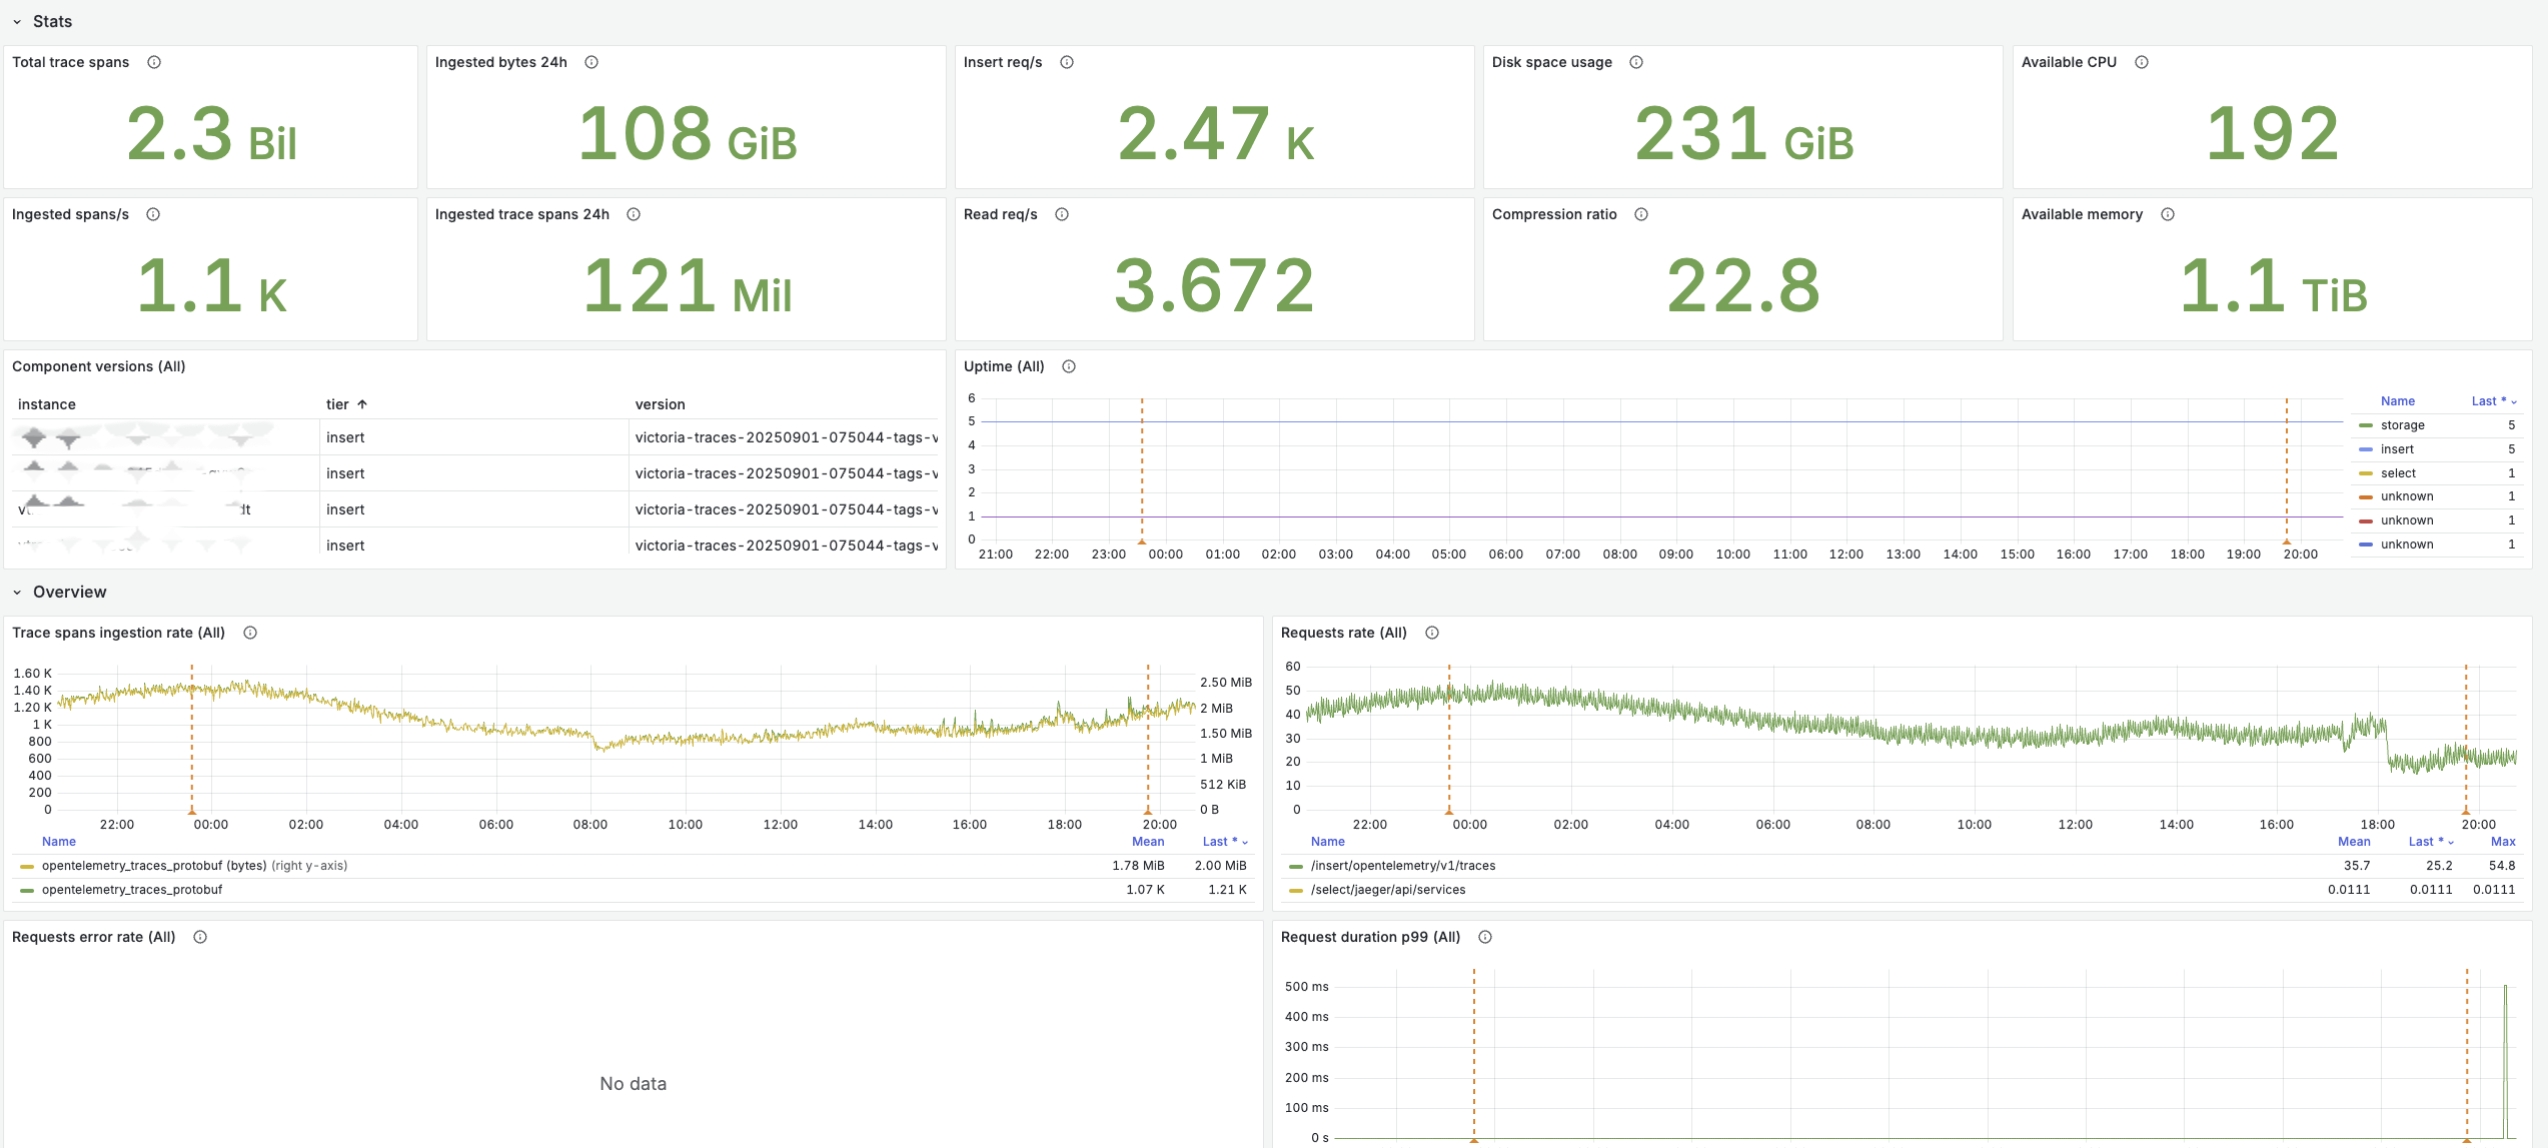Screen dimensions: 2548x1148
Task: Click info icon next to Ingested bytes 24h
Action: pyautogui.click(x=592, y=62)
